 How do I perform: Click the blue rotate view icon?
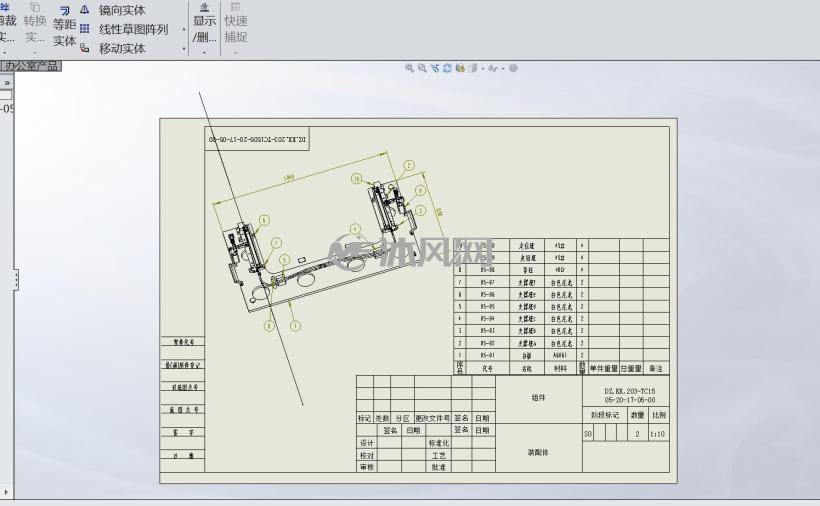coord(447,68)
